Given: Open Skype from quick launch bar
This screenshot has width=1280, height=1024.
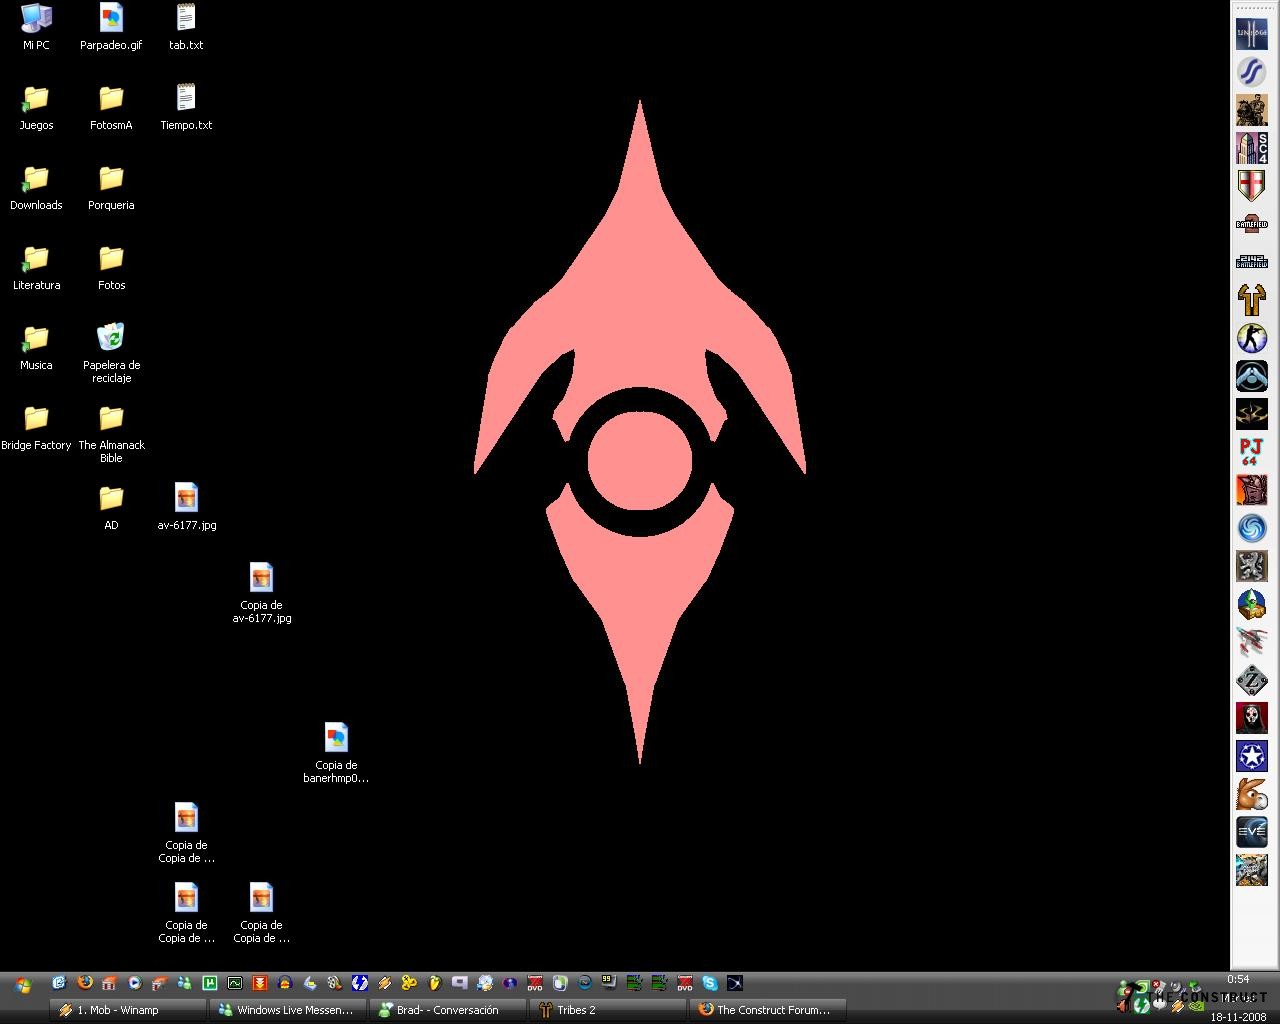Looking at the screenshot, I should tap(709, 983).
